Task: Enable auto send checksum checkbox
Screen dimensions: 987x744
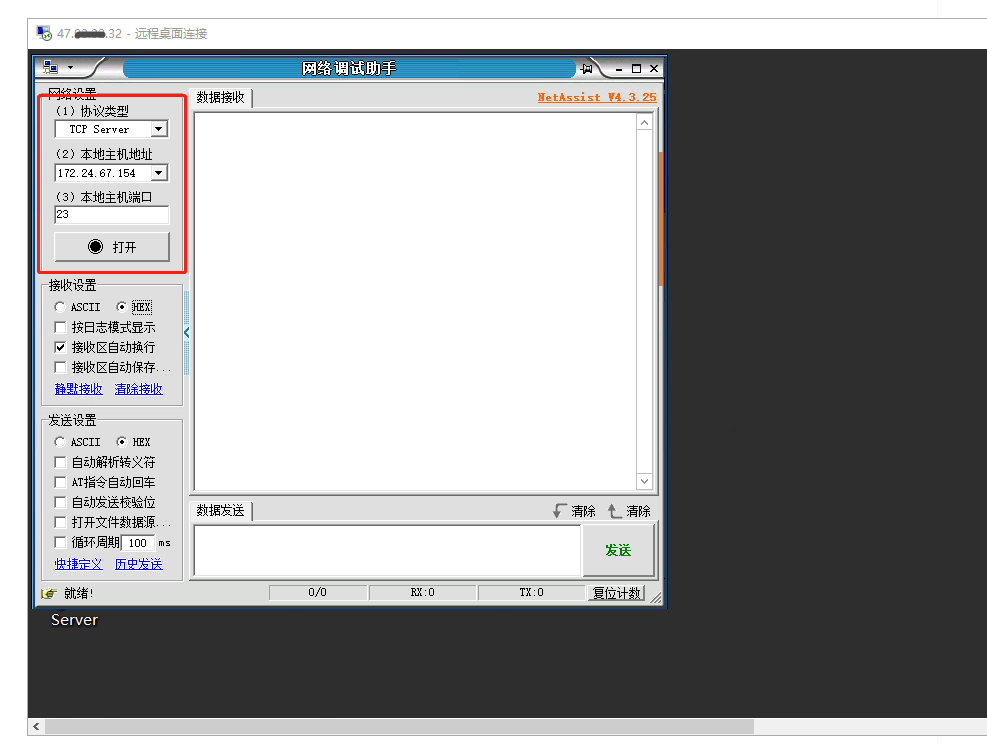Action: (x=60, y=502)
